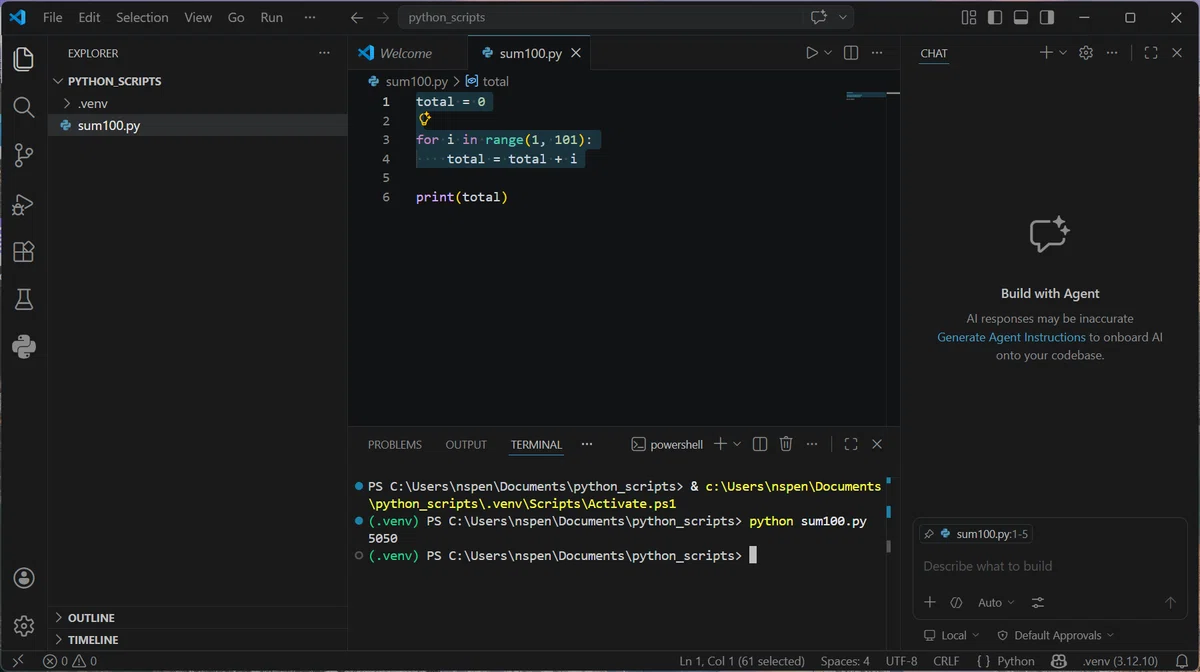This screenshot has width=1200, height=672.
Task: Toggle primary side bar visibility
Action: (x=995, y=17)
